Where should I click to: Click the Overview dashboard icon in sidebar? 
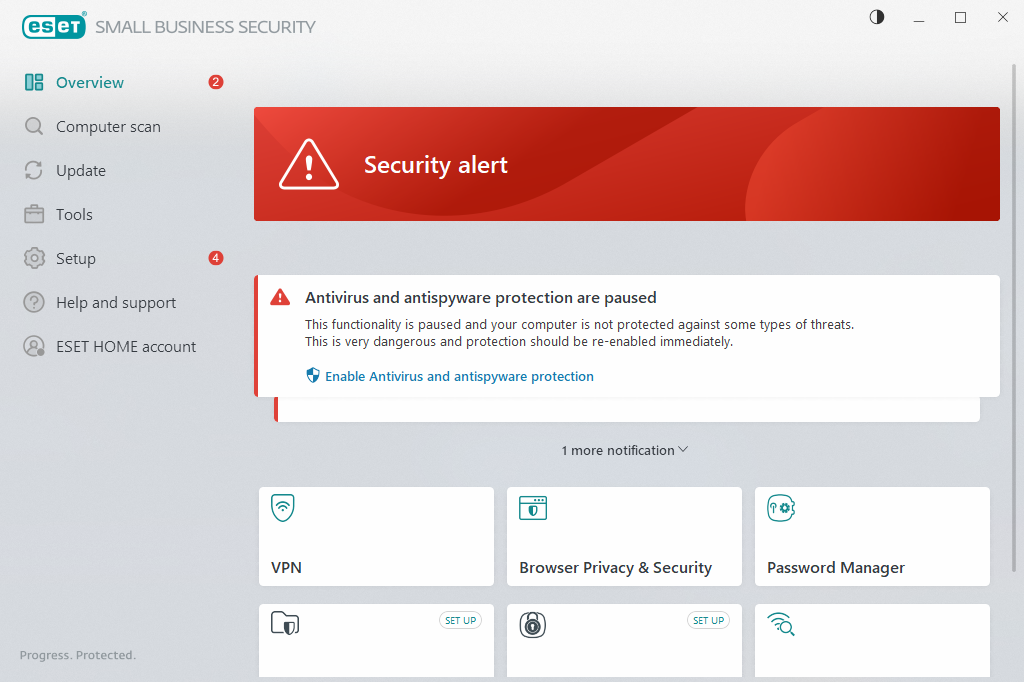pyautogui.click(x=34, y=83)
